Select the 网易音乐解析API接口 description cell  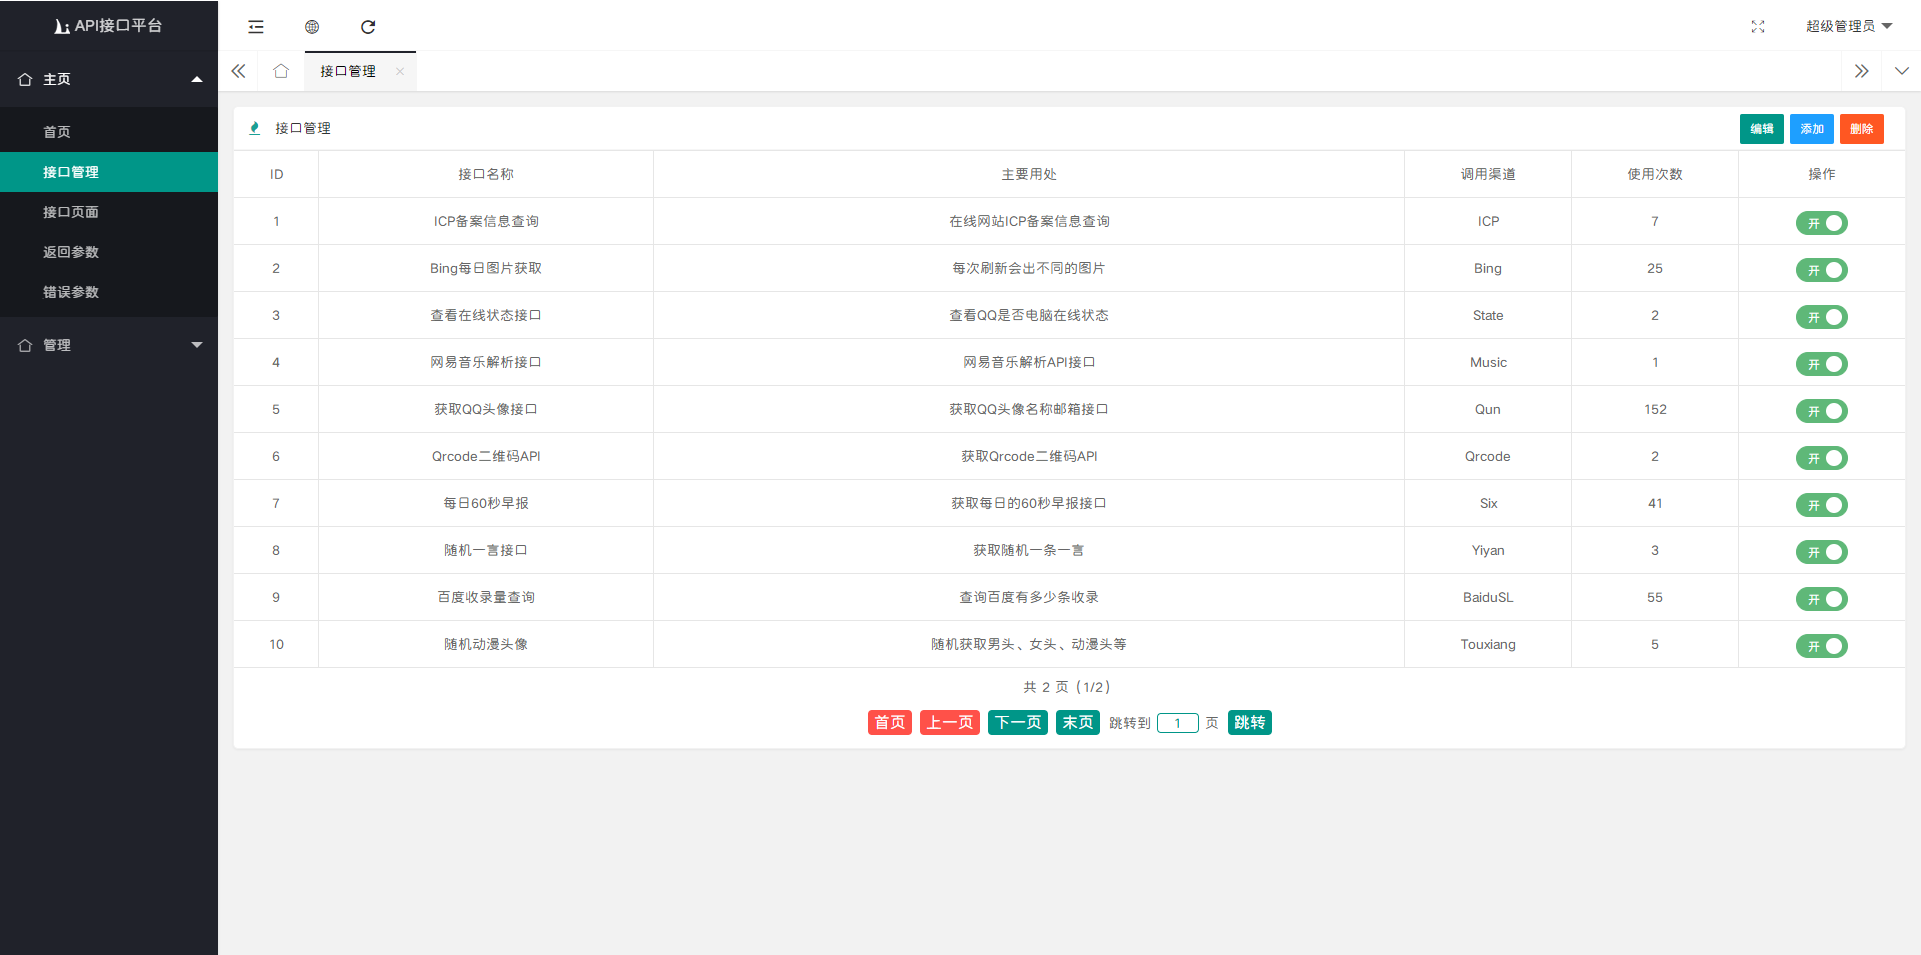[x=1029, y=362]
